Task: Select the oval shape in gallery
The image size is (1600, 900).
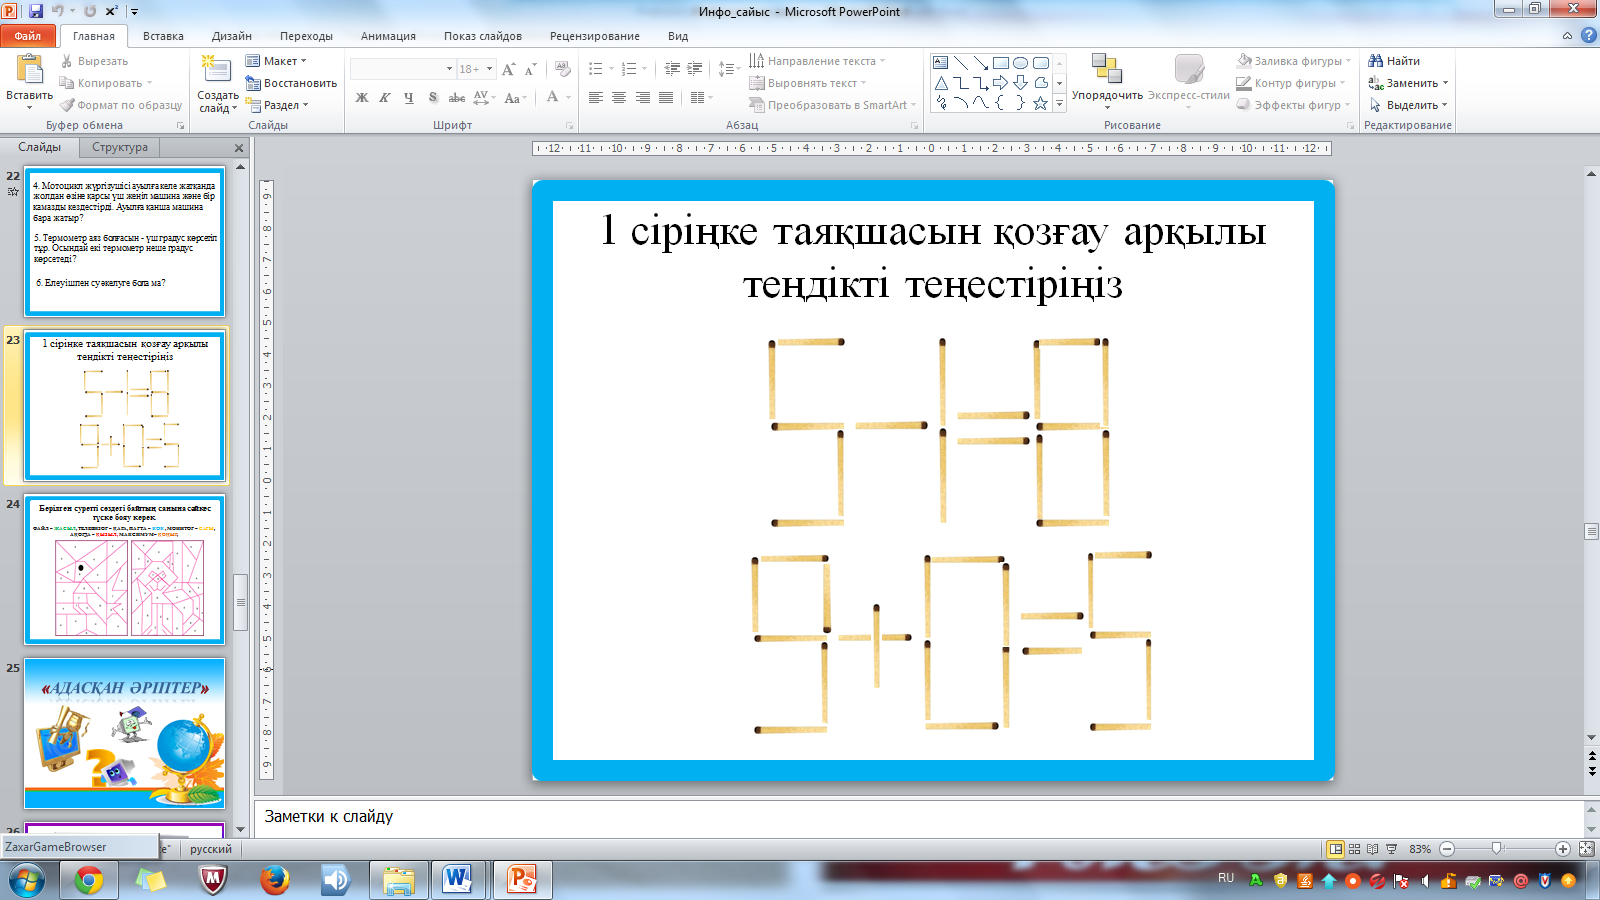Action: (1020, 63)
